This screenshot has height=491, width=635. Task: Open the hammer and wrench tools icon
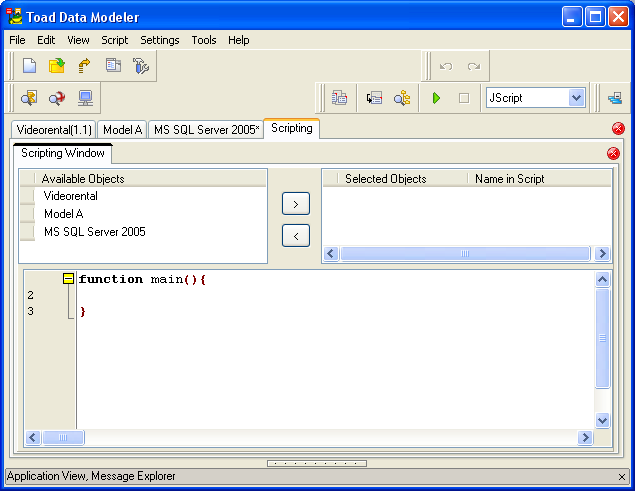141,66
